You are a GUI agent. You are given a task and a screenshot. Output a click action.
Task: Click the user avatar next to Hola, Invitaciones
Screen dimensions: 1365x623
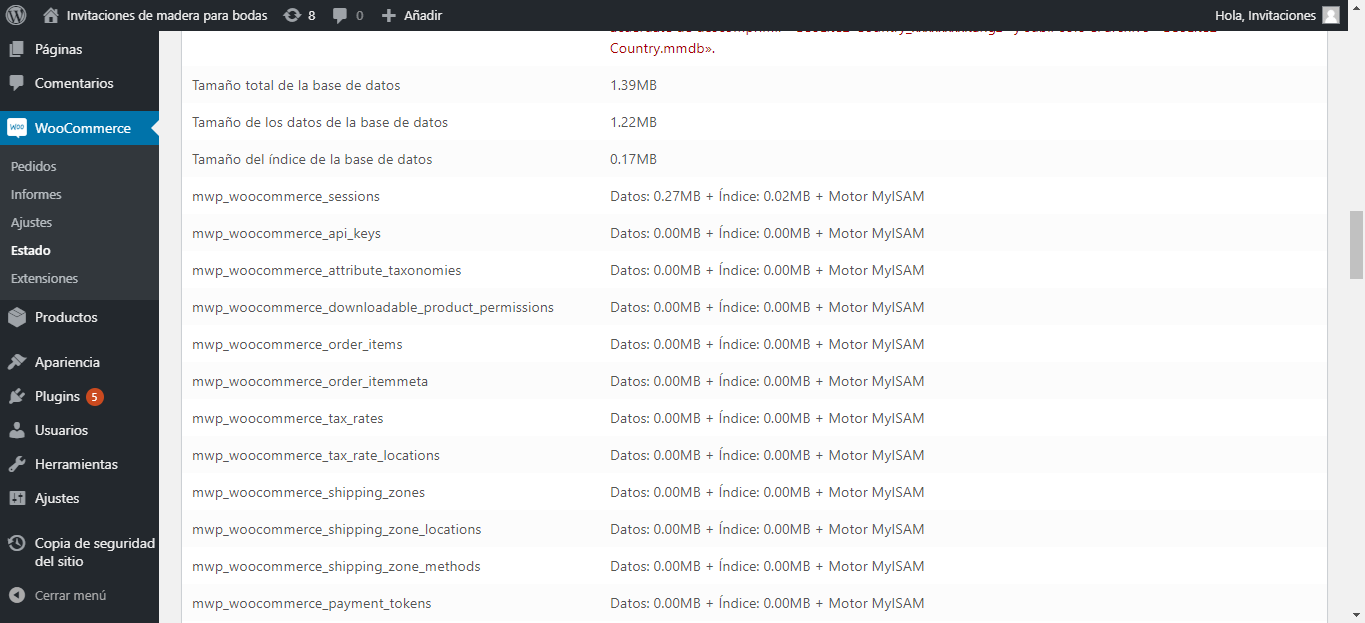click(x=1330, y=15)
